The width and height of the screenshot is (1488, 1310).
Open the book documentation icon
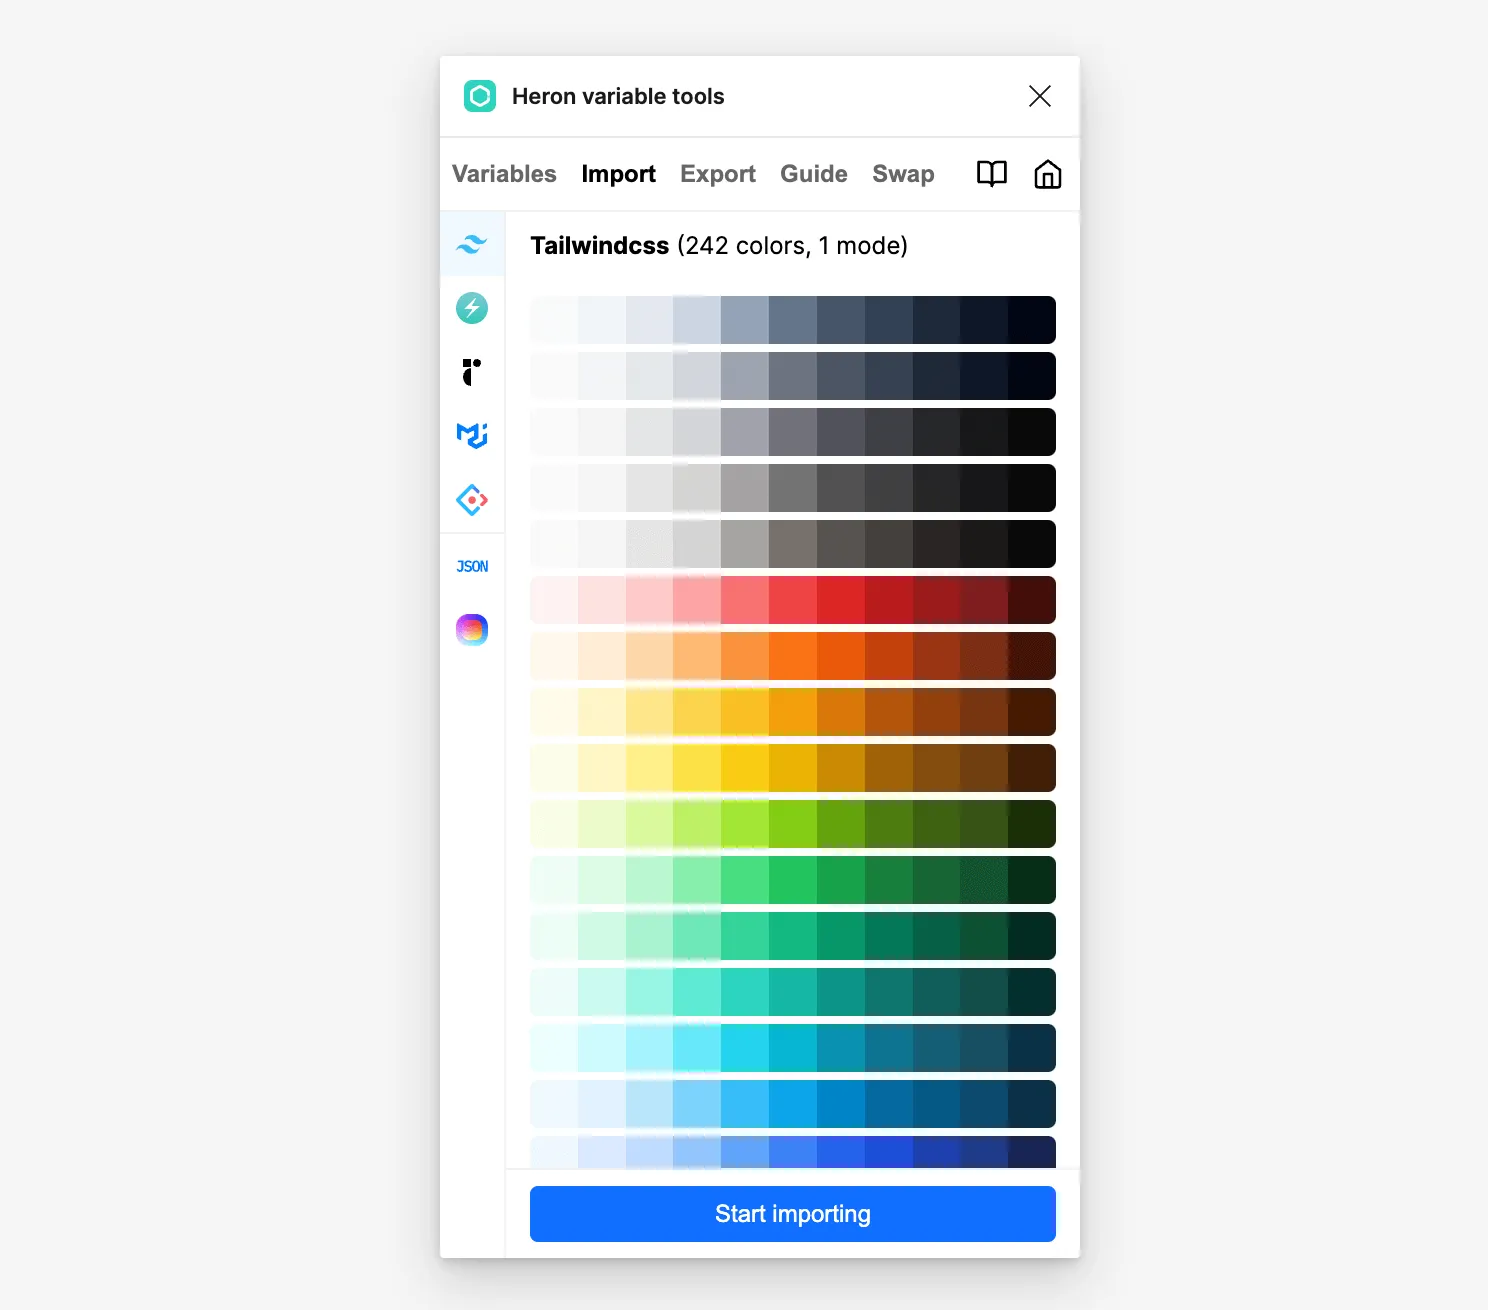point(991,174)
